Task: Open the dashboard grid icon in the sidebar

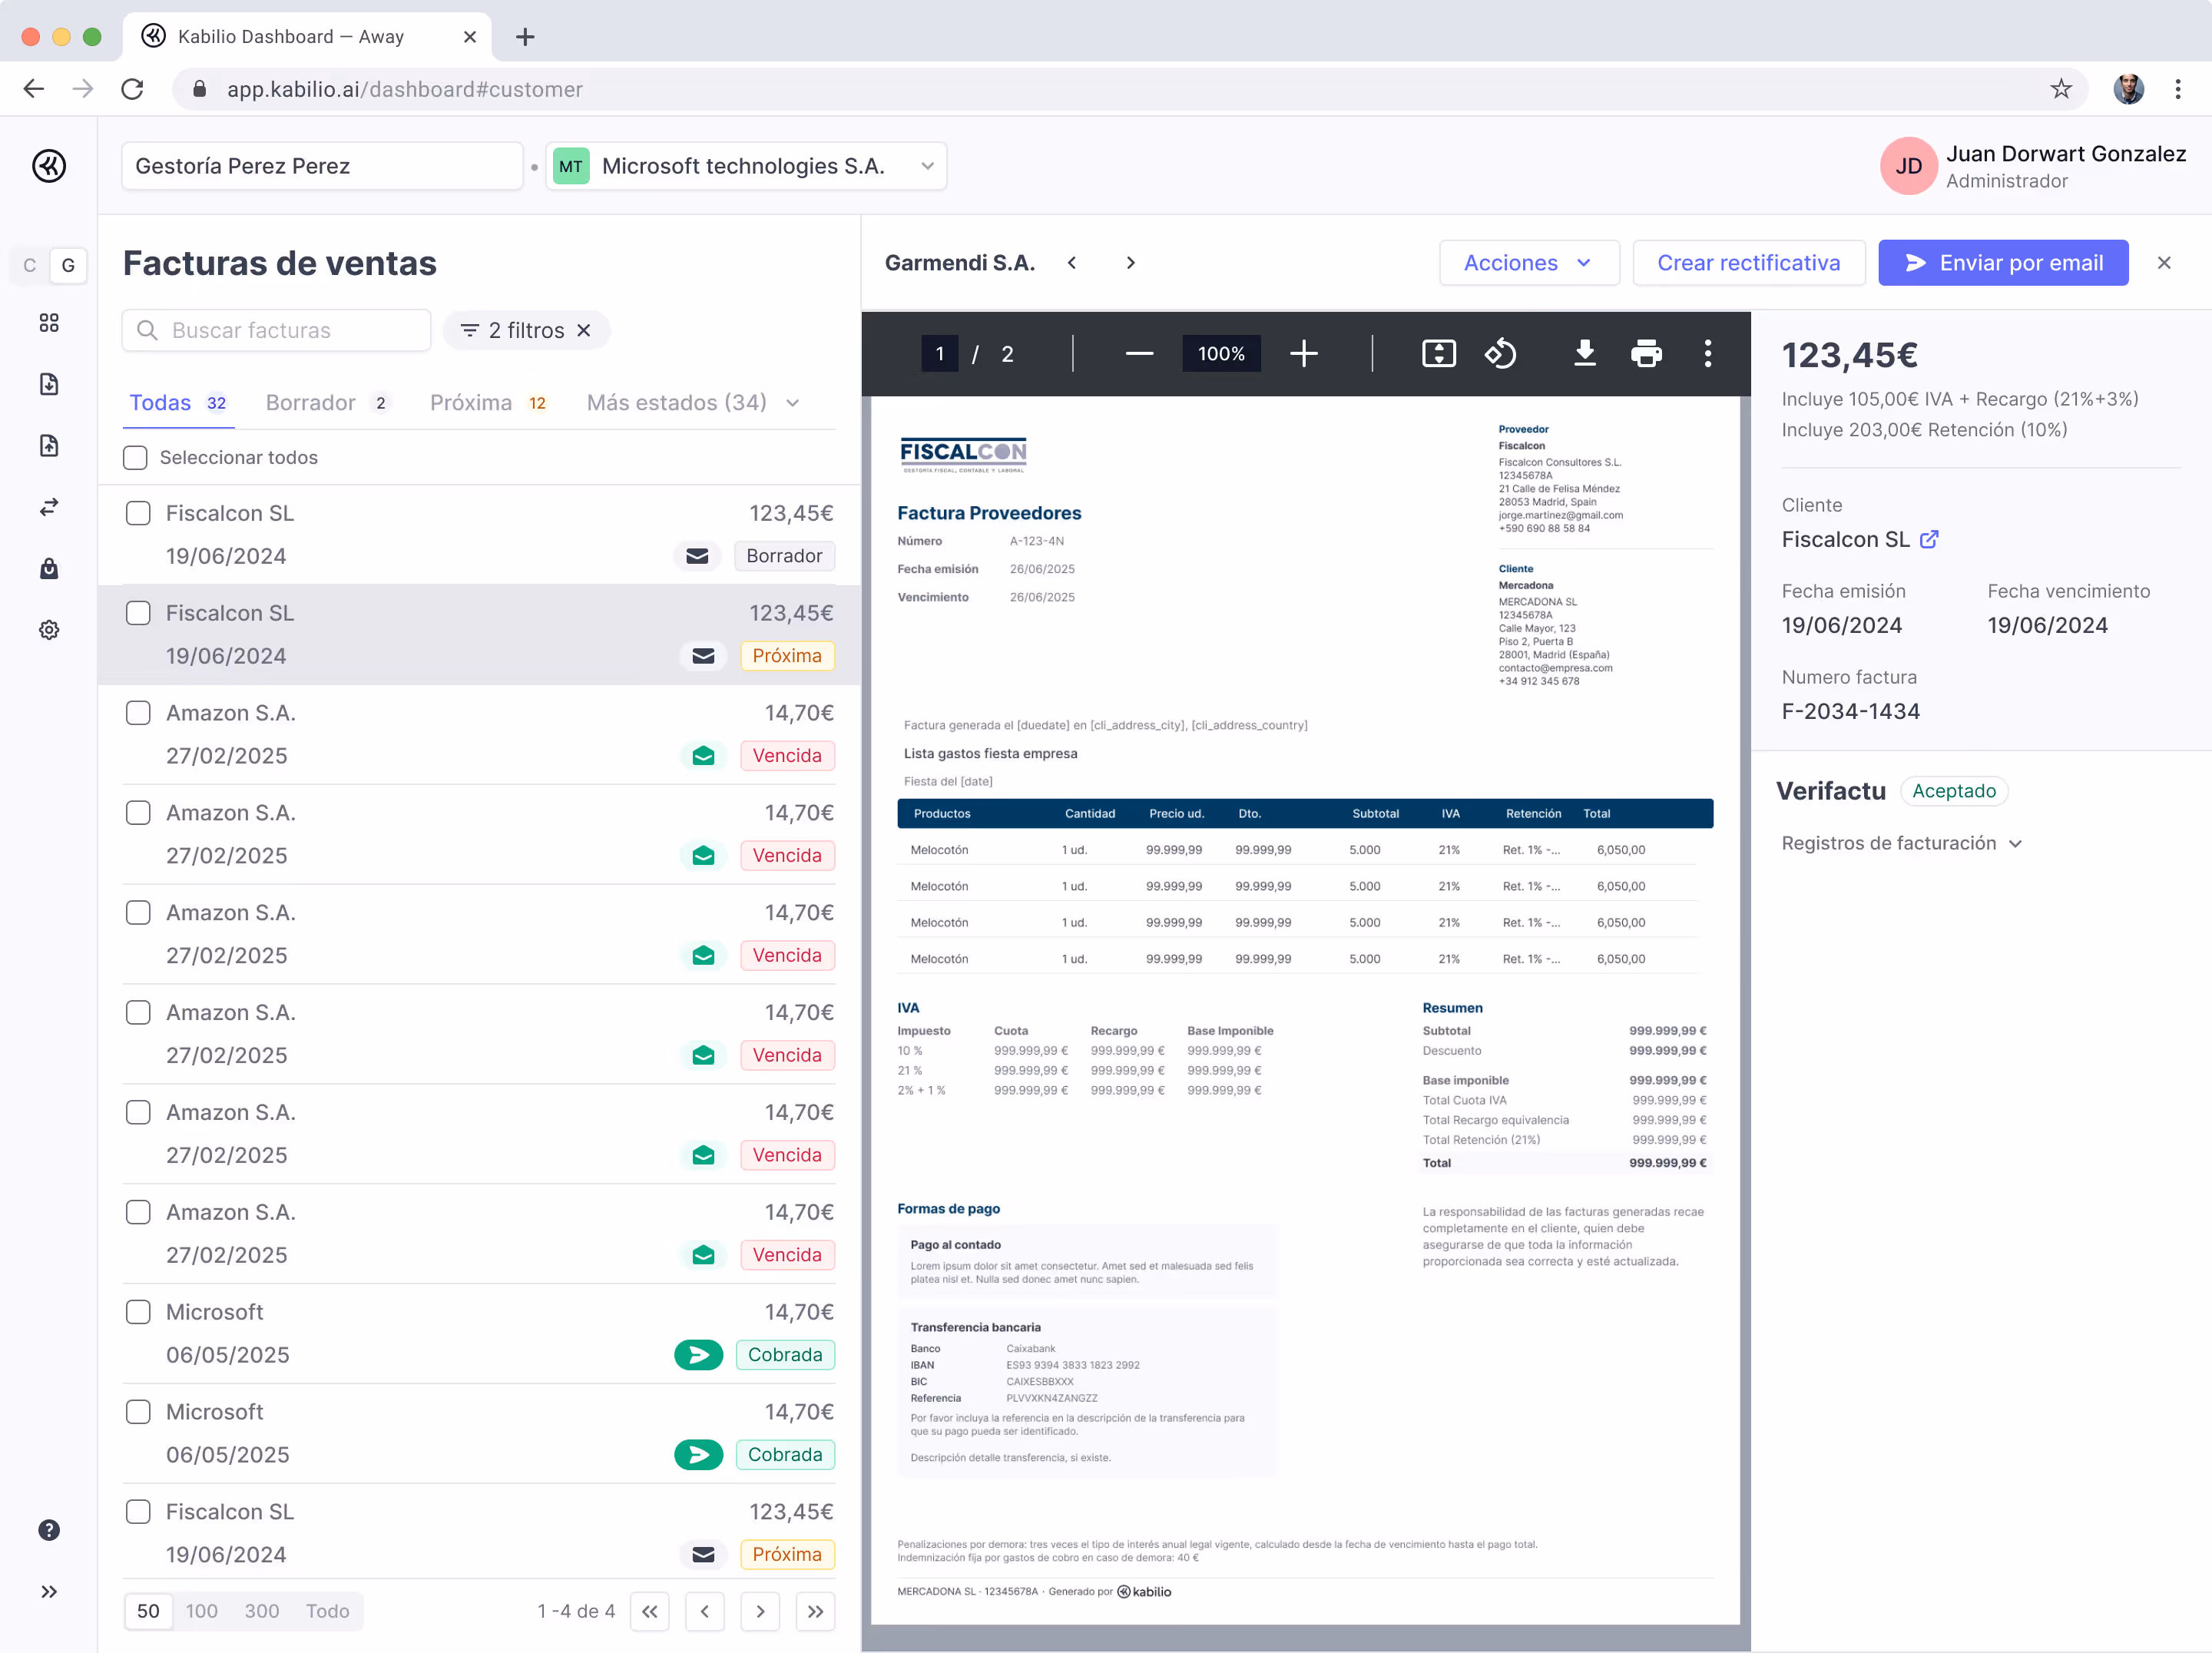Action: pyautogui.click(x=49, y=322)
